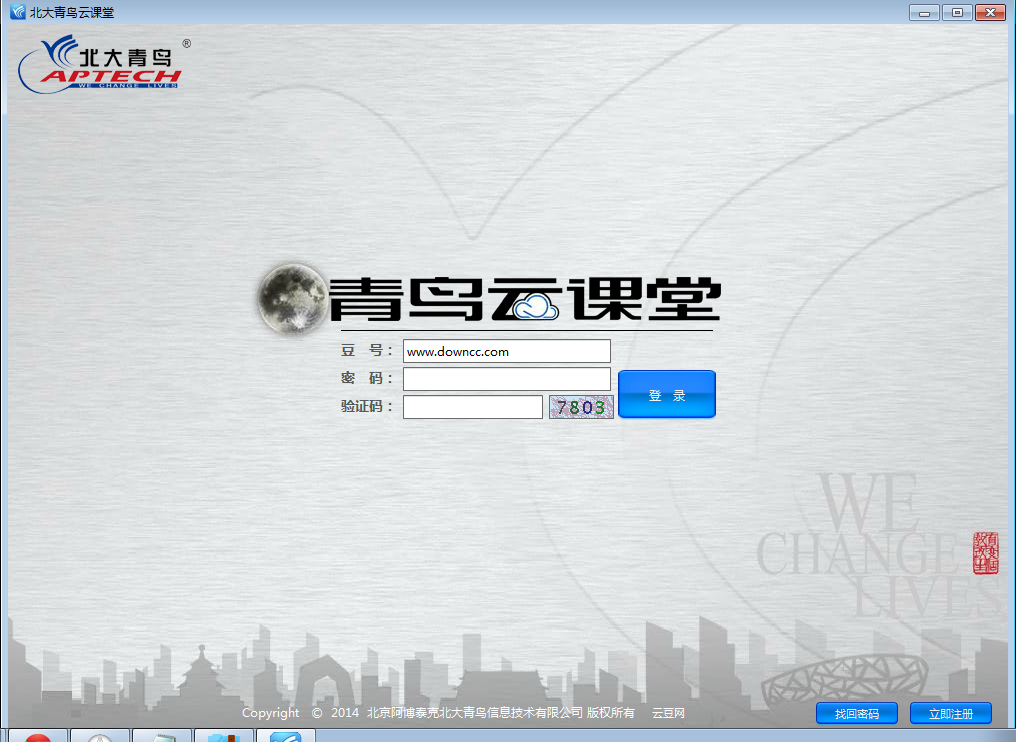Click the 立即注册 register button

tap(950, 713)
